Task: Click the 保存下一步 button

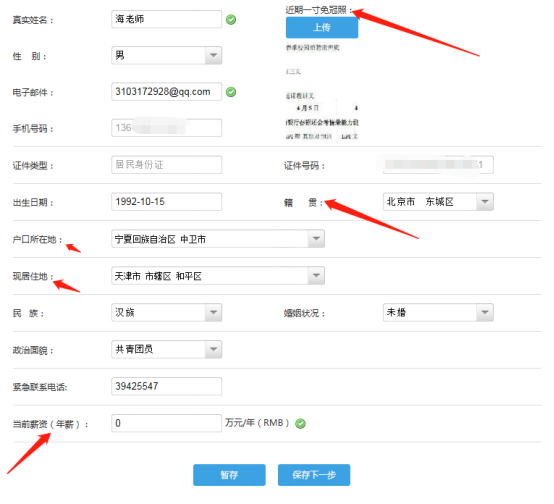Action: tap(314, 475)
